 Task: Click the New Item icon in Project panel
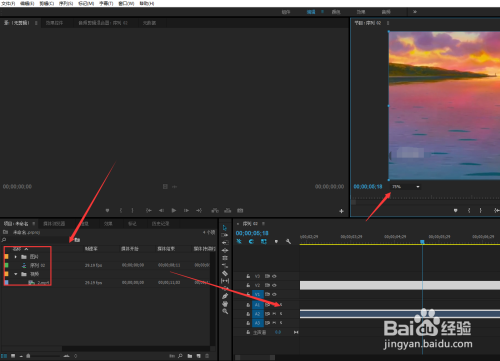(199, 356)
